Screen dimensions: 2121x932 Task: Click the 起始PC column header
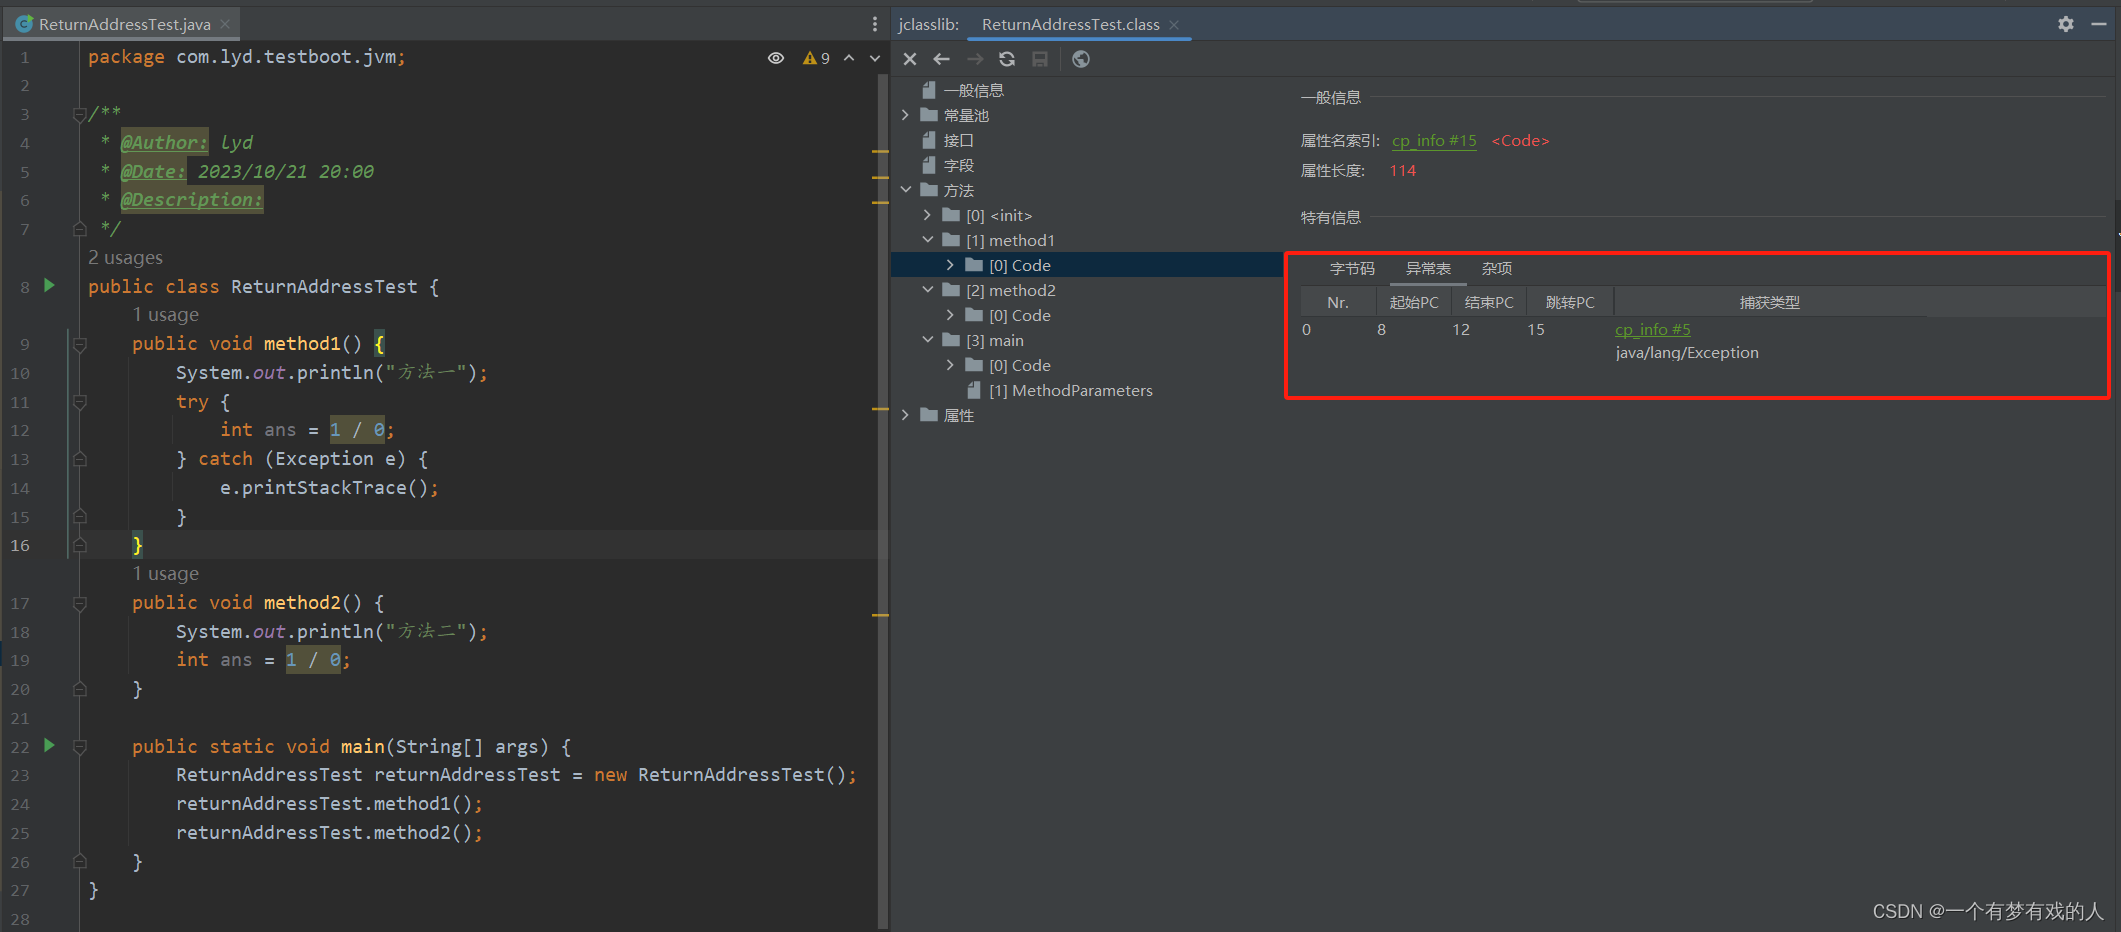1413,302
